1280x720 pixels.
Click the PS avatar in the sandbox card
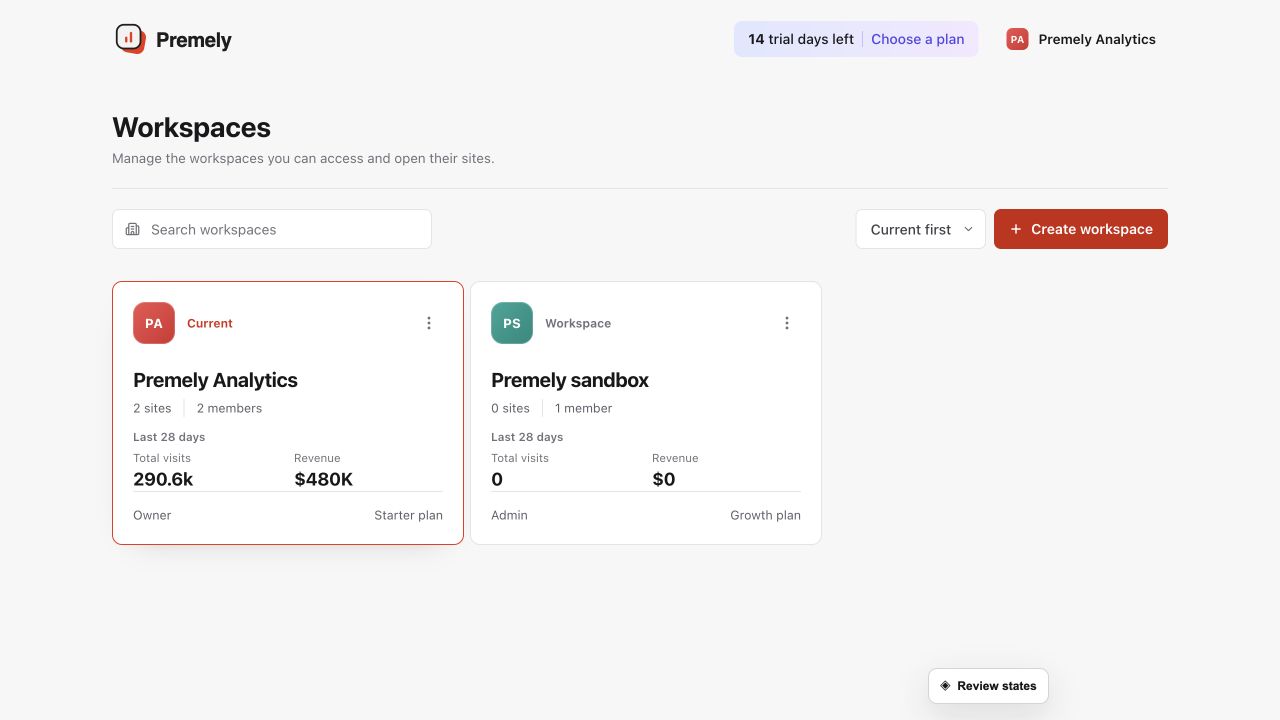click(x=512, y=323)
